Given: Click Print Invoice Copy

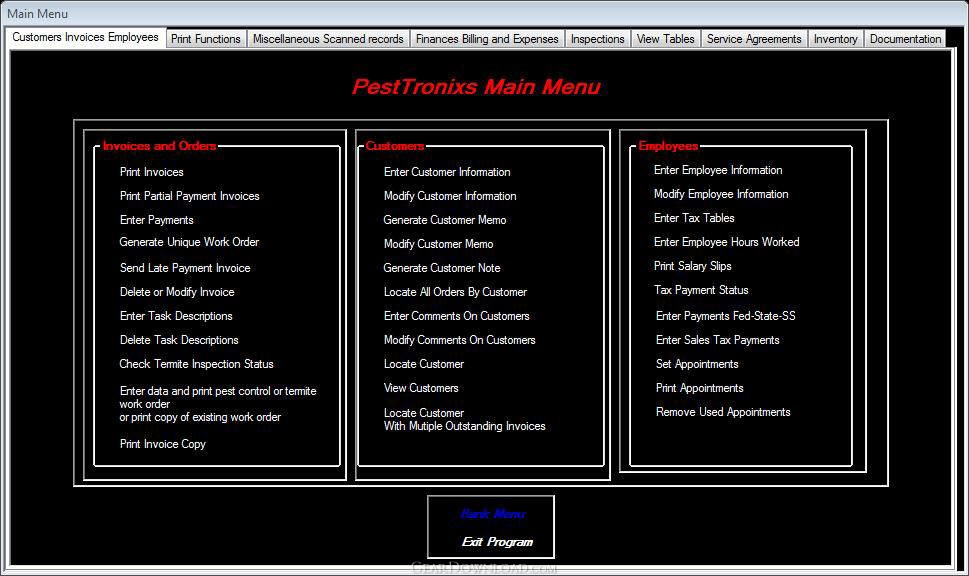Looking at the screenshot, I should (x=163, y=444).
